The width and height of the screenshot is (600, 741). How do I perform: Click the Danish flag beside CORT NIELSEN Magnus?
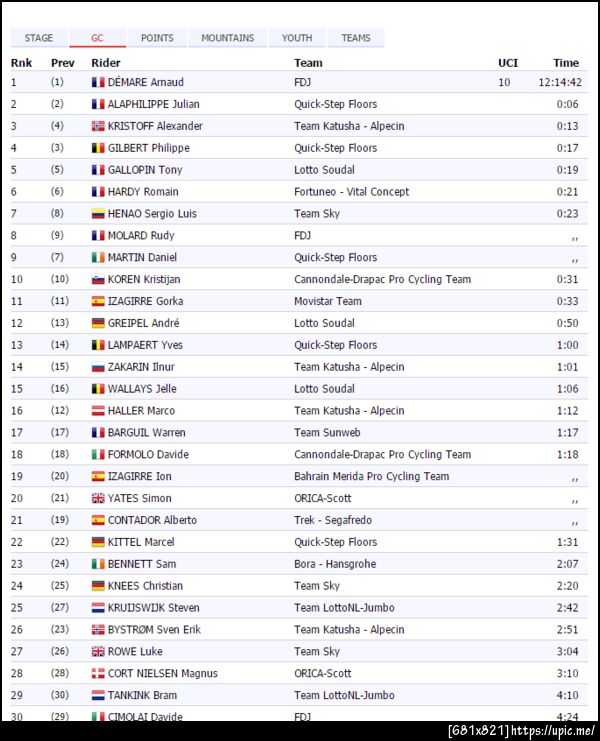98,673
